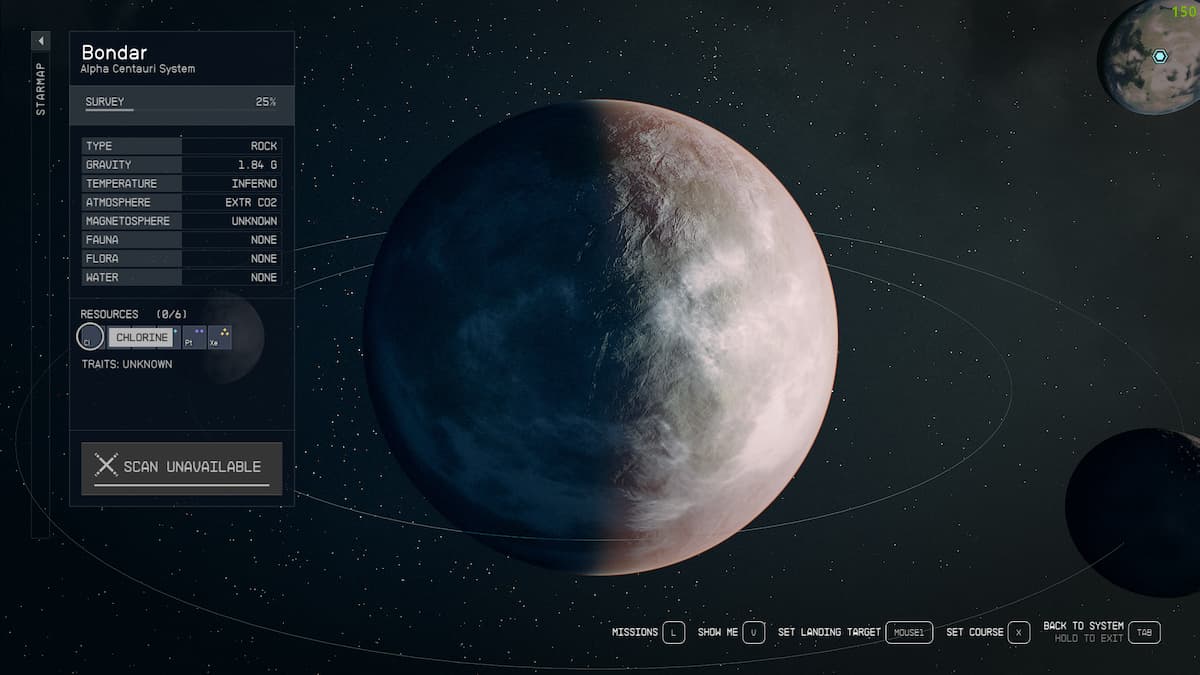Click the MOUSE1 Set Landing Target key
1200x675 pixels.
pyautogui.click(x=908, y=632)
